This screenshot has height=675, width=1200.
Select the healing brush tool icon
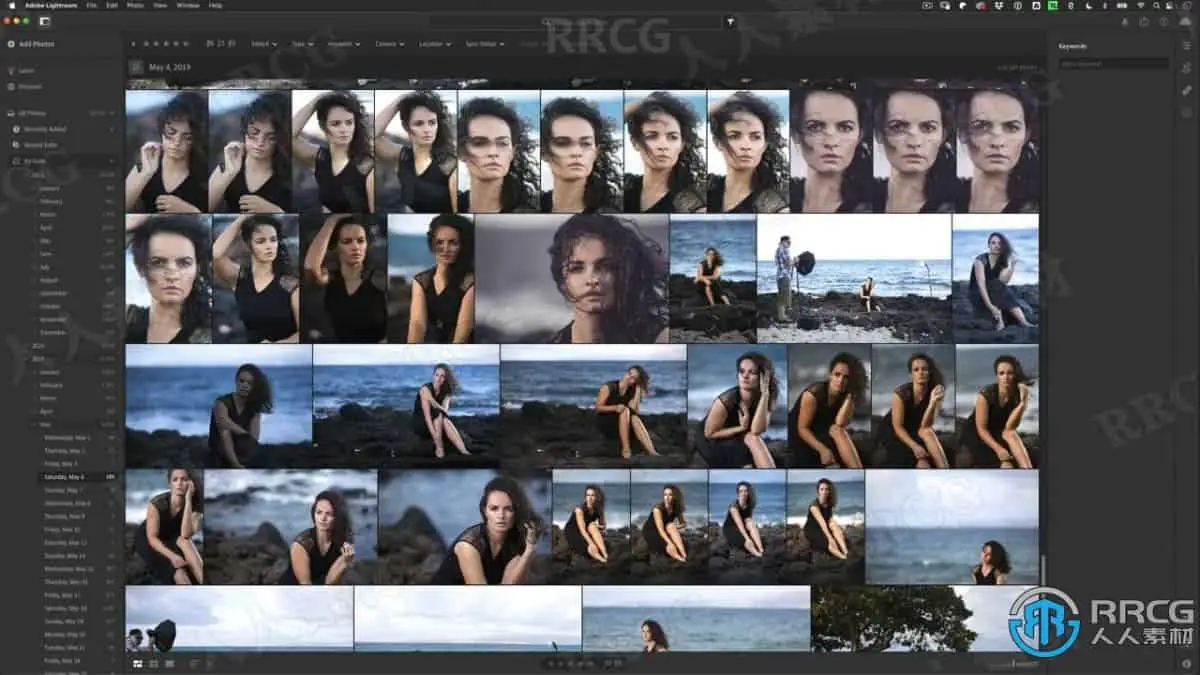pos(1186,90)
